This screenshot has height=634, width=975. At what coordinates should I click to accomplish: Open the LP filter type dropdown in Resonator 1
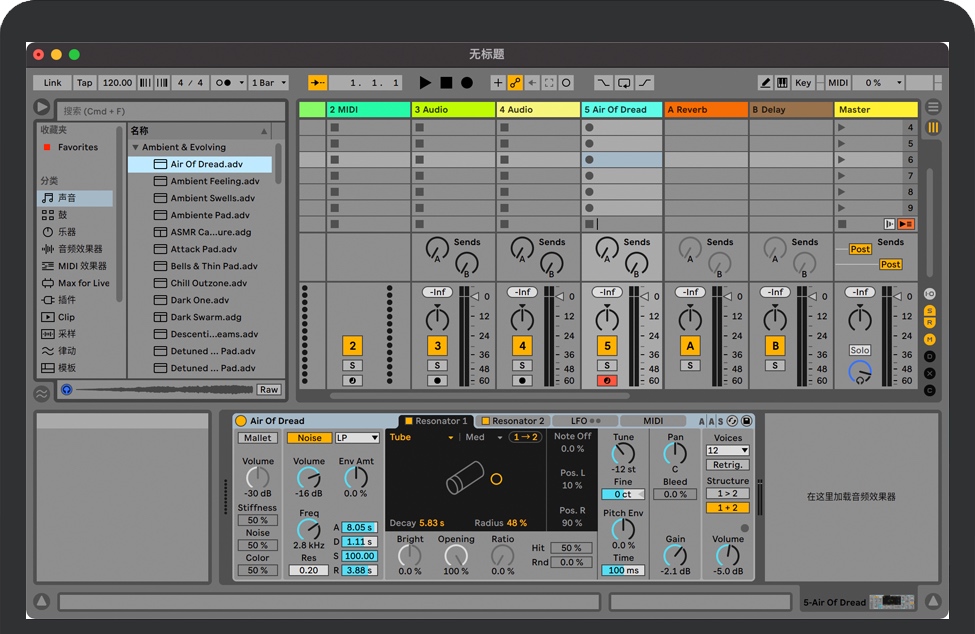coord(359,438)
